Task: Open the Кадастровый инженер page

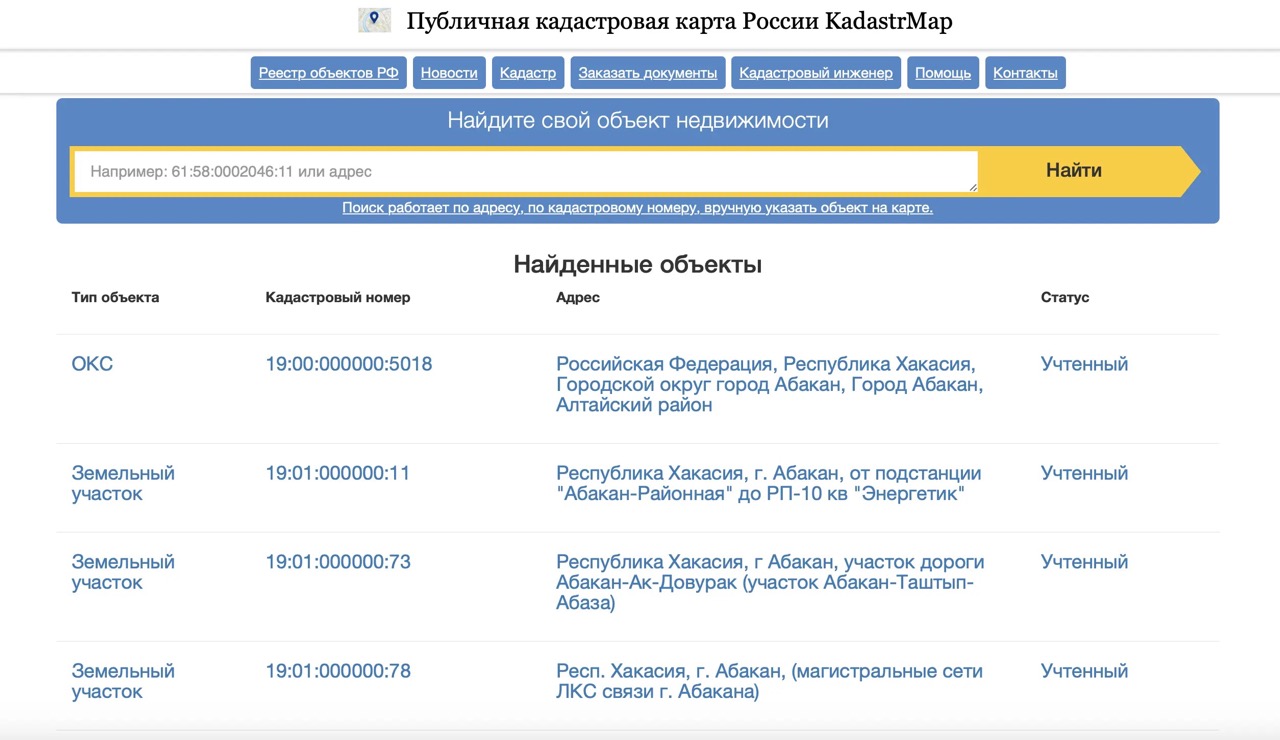Action: [815, 73]
